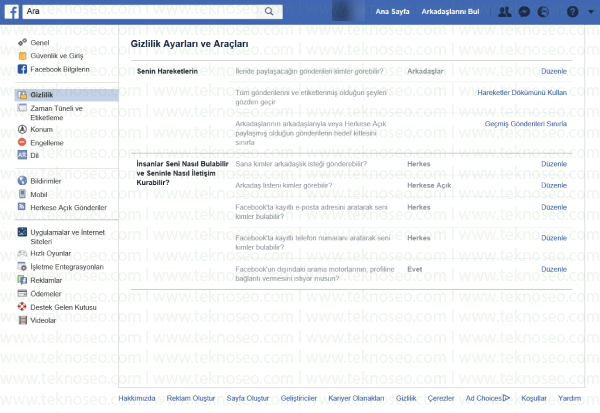Image resolution: width=600 pixels, height=413 pixels.
Task: Click the Güvenlik ve Giriş shield icon
Action: (x=23, y=56)
